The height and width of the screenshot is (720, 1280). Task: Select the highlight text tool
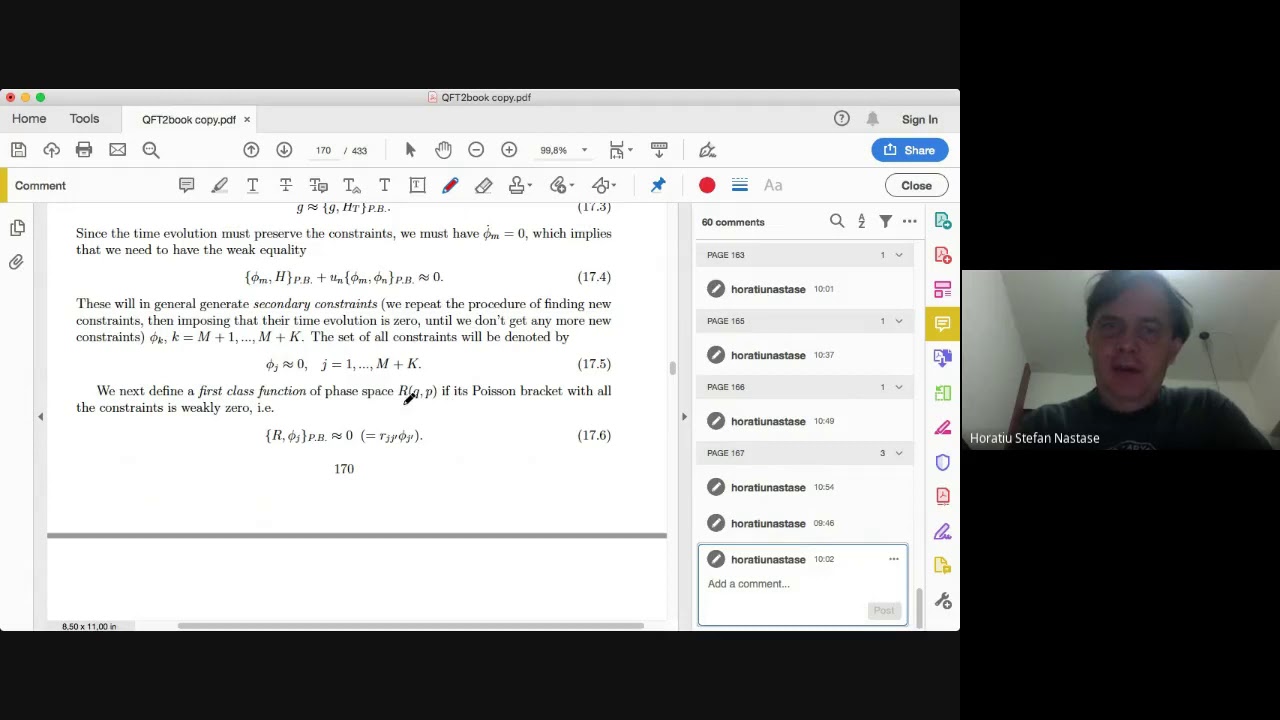(219, 185)
